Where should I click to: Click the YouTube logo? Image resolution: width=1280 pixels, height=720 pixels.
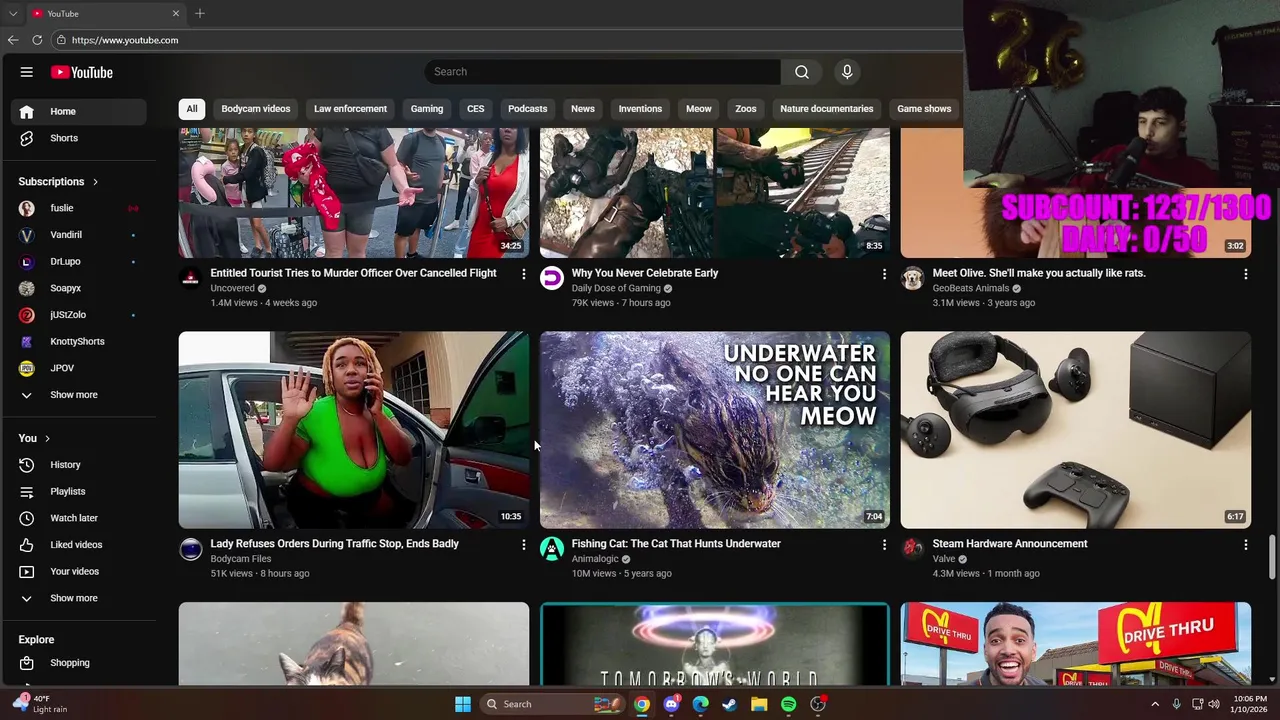[x=82, y=72]
